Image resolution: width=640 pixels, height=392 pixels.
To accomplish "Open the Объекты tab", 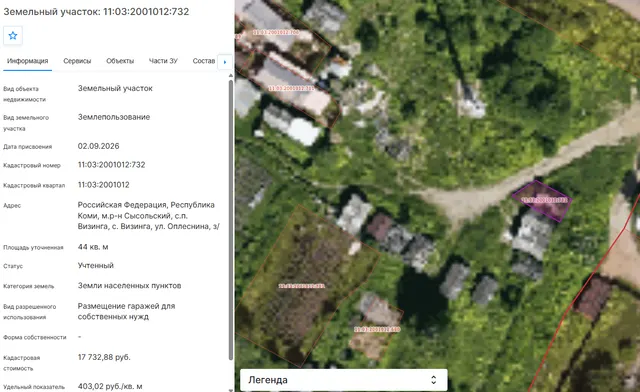I will 120,61.
